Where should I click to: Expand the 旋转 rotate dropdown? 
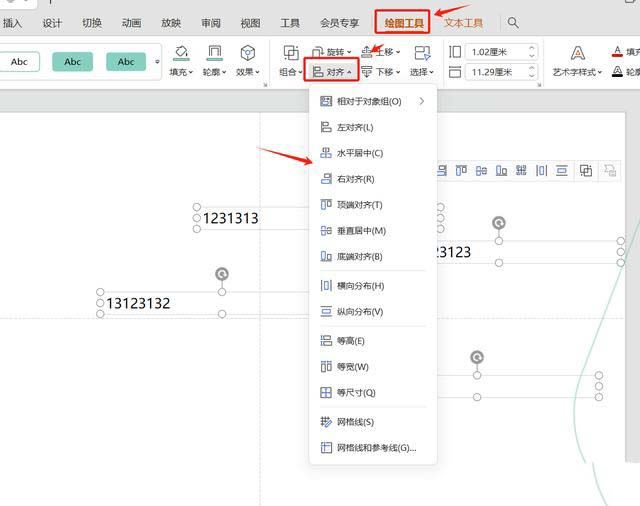click(334, 51)
